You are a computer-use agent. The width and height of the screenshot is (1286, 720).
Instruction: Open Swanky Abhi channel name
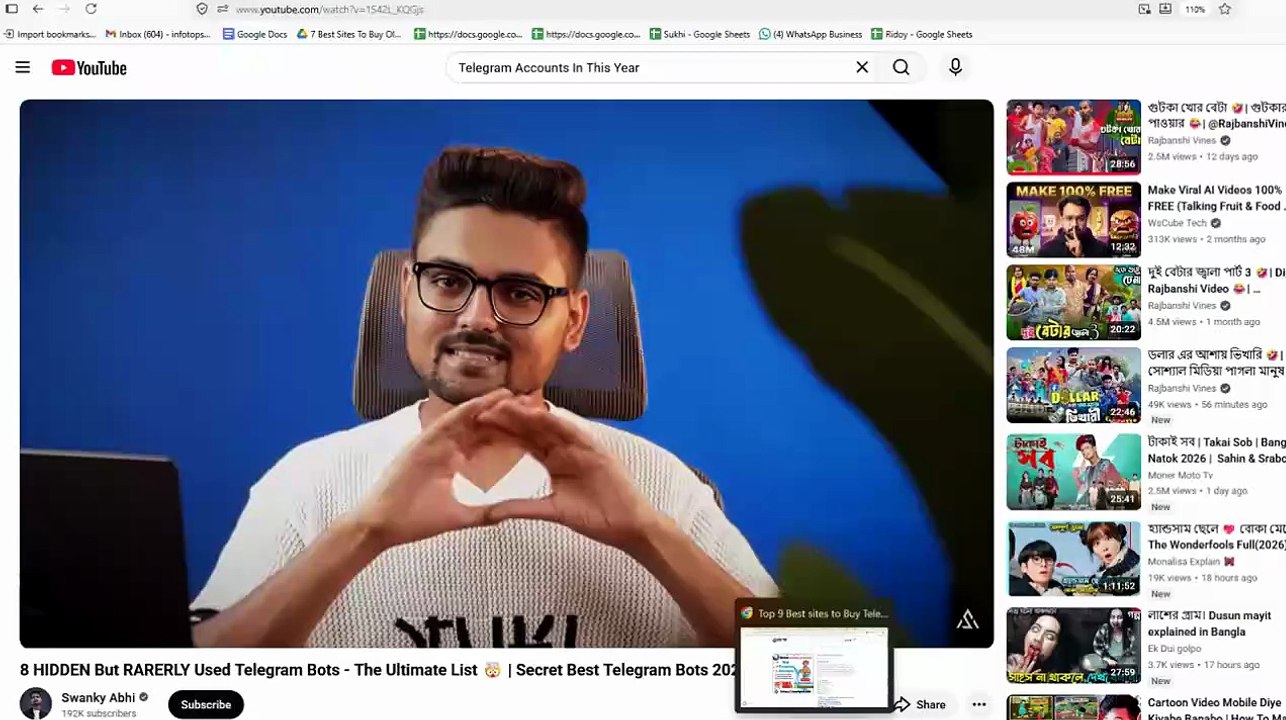[x=98, y=697]
